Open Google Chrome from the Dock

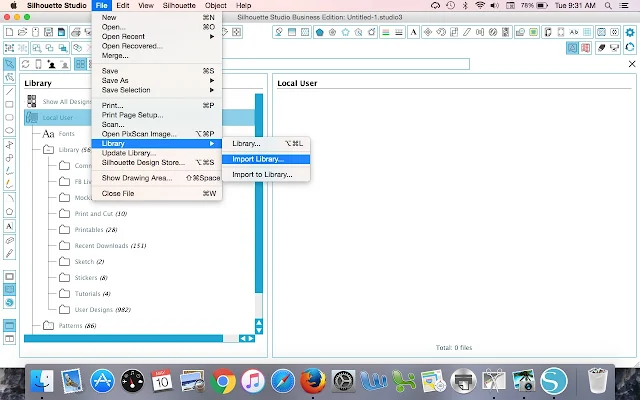point(223,381)
